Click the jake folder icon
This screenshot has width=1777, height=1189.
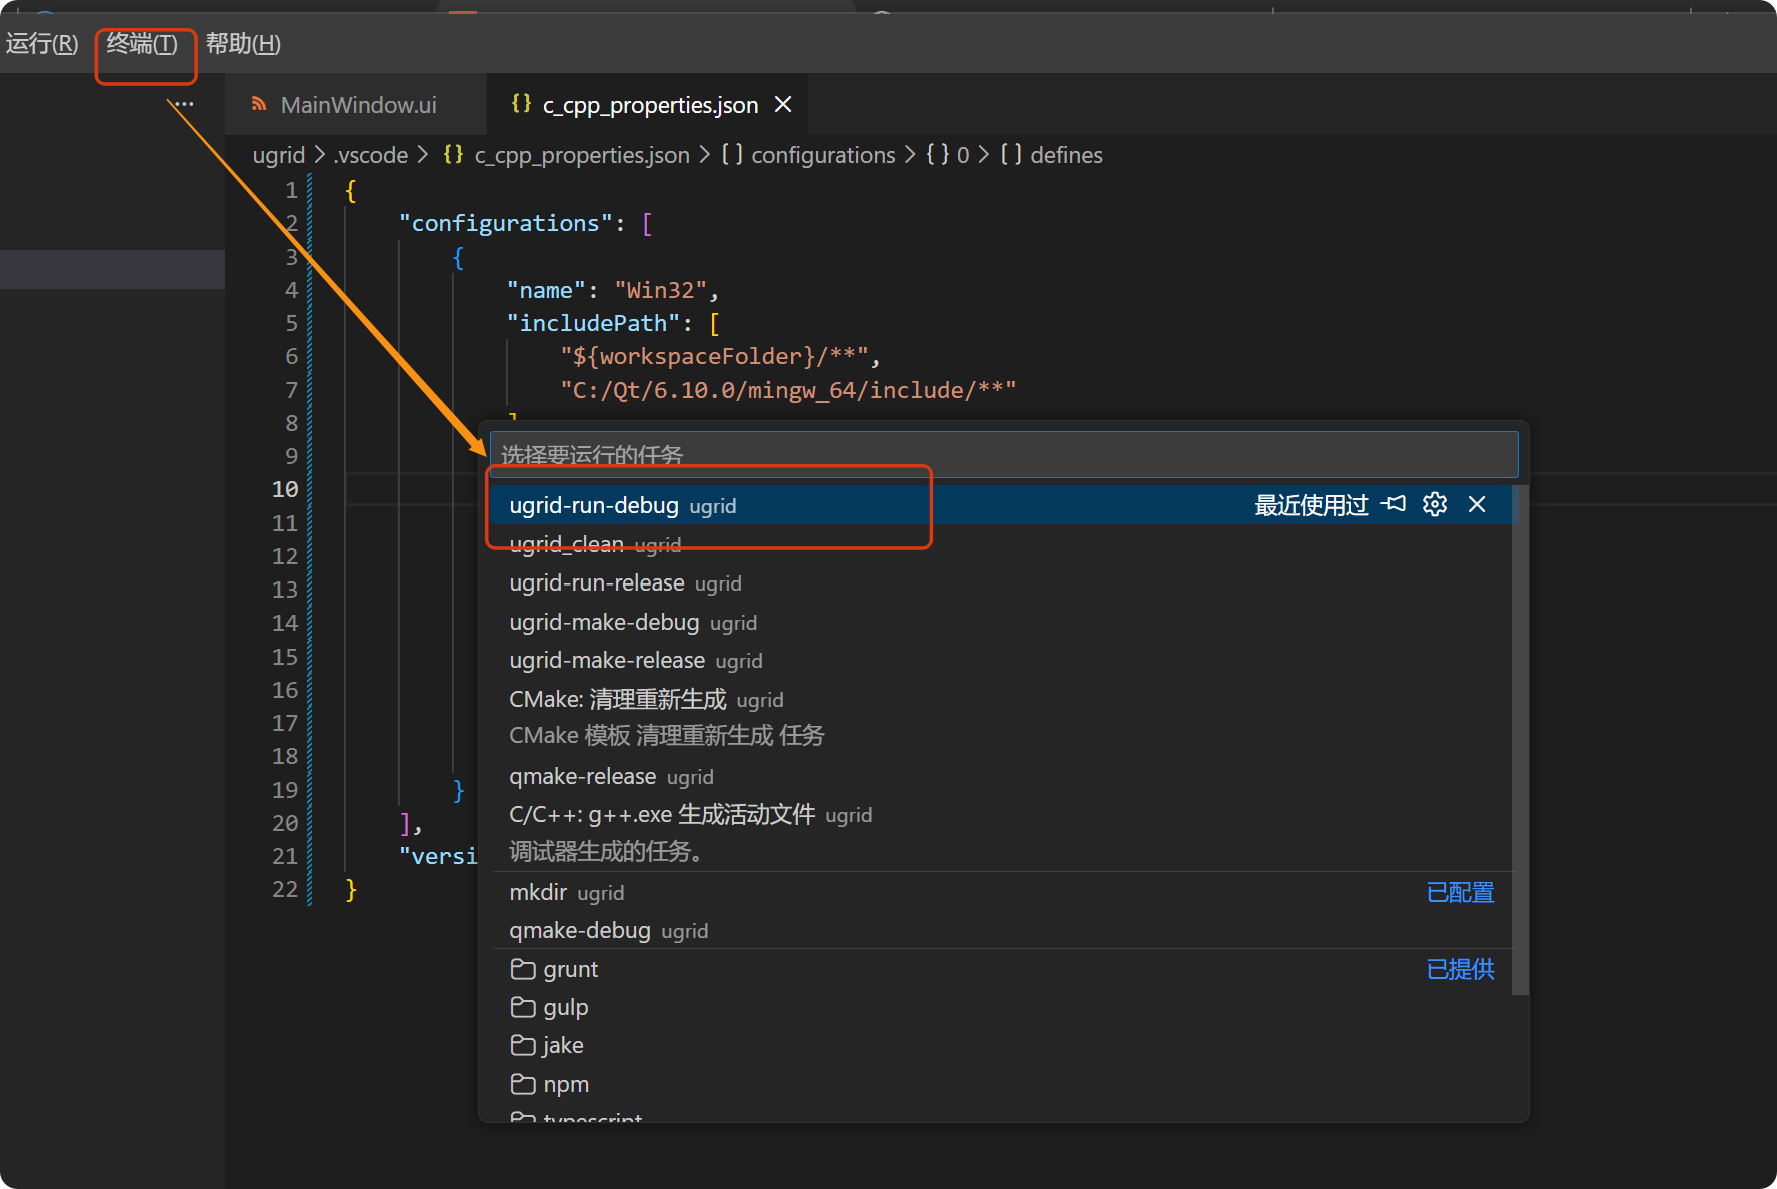(522, 1045)
